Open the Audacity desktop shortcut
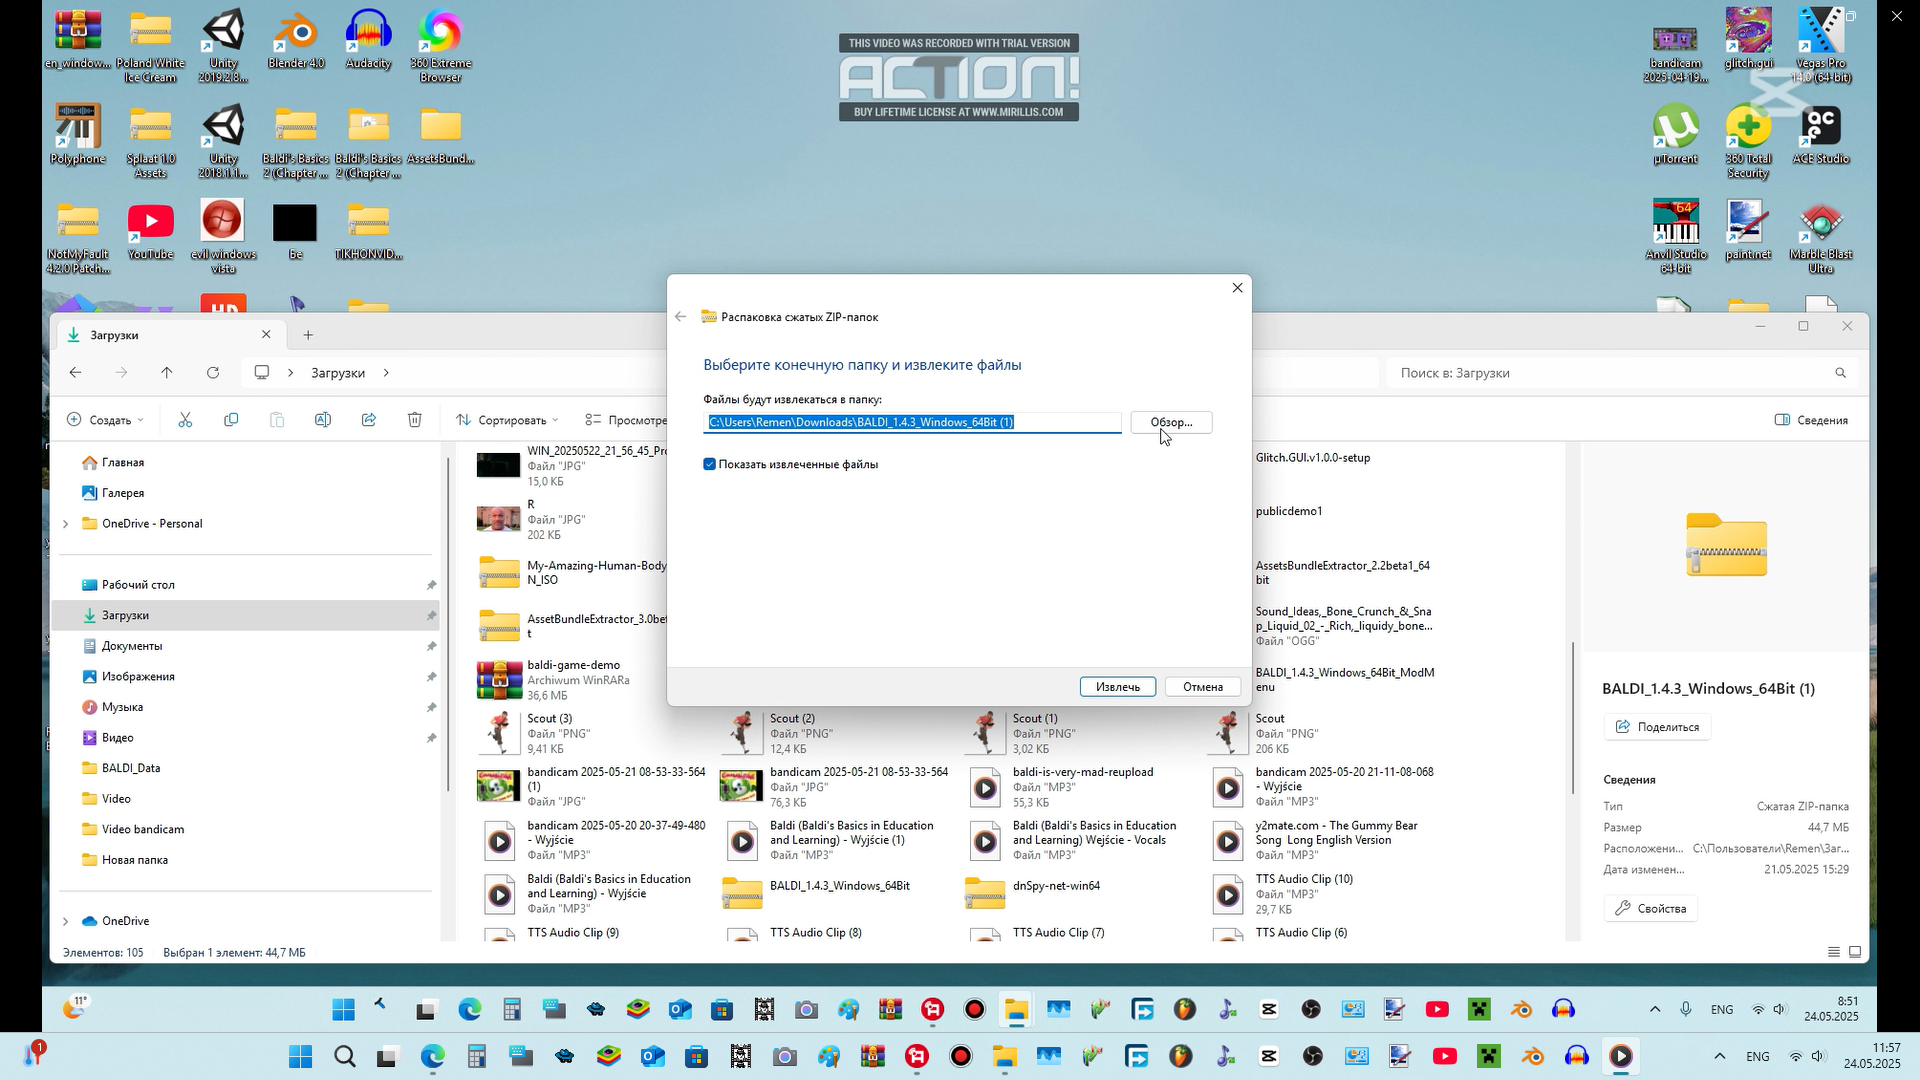Screen dimensions: 1920x1080 pyautogui.click(x=368, y=42)
